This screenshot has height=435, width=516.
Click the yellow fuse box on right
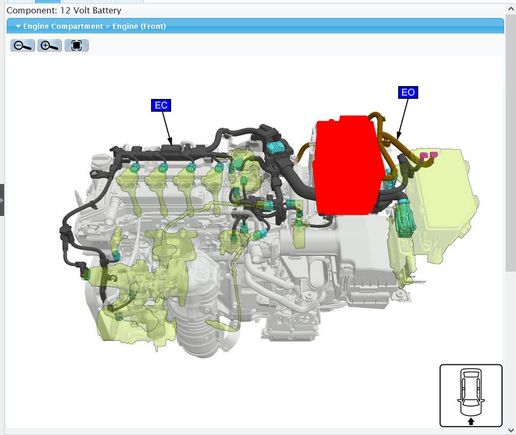point(443,203)
